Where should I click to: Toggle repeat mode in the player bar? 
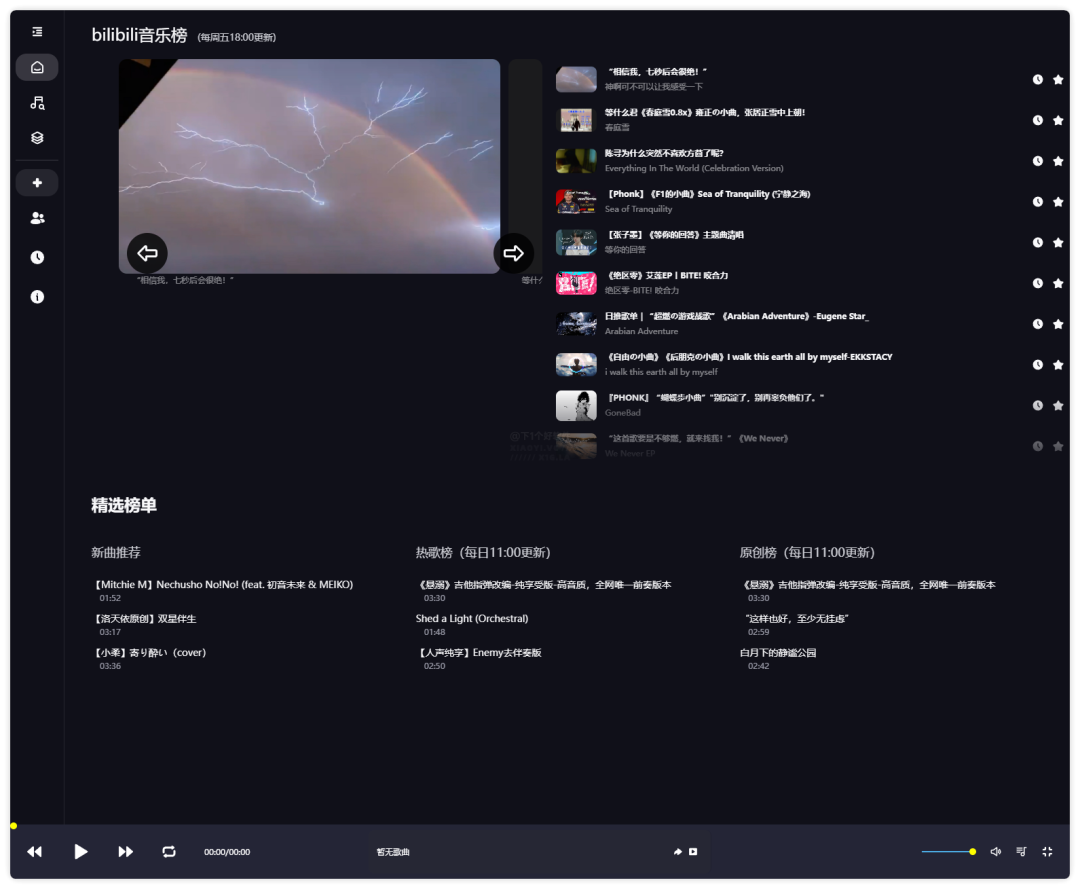click(169, 851)
